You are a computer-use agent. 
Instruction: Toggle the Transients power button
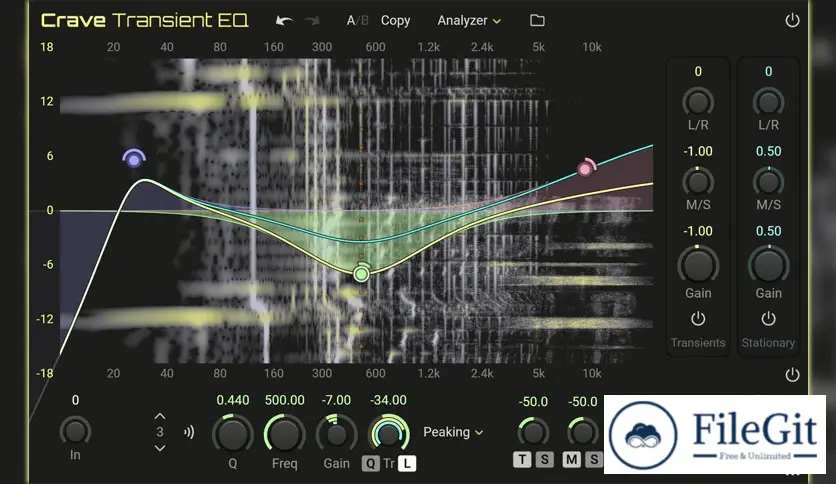698,319
